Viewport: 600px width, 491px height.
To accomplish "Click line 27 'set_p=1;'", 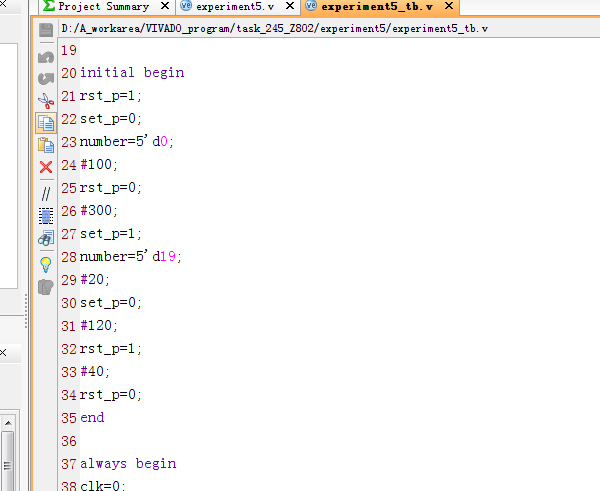I will (x=111, y=233).
